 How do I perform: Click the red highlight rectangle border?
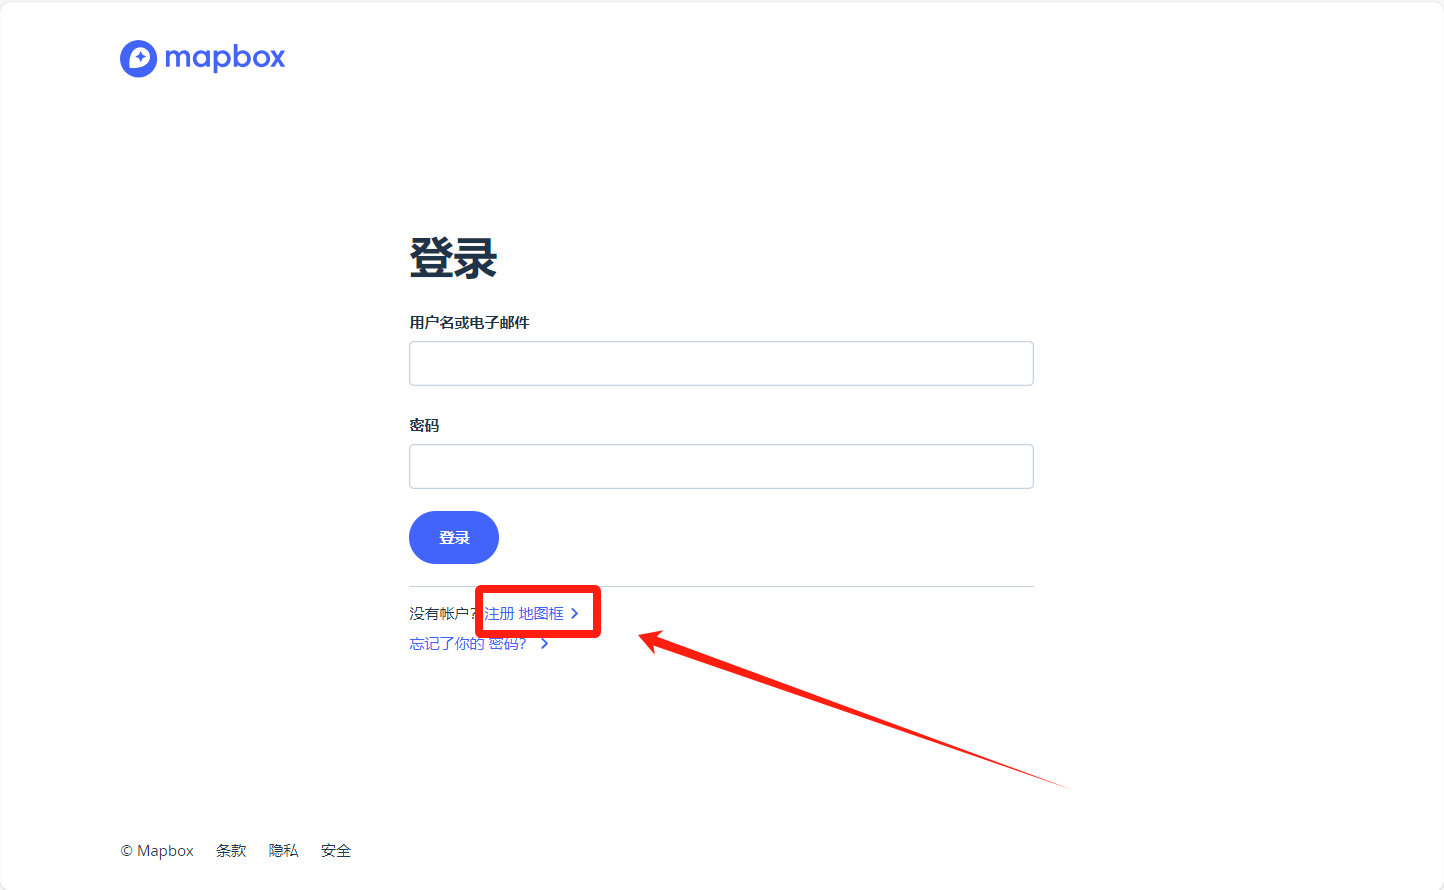(538, 588)
